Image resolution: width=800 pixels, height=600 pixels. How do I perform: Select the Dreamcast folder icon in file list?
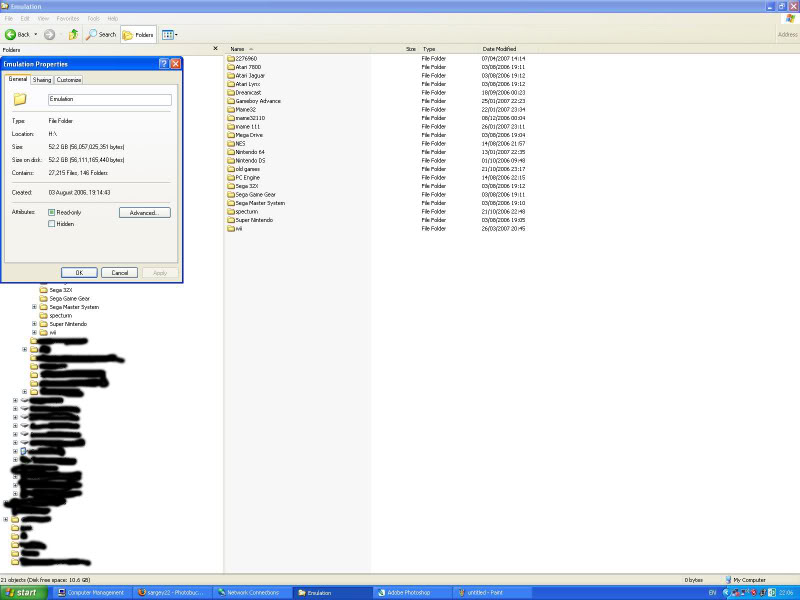230,92
